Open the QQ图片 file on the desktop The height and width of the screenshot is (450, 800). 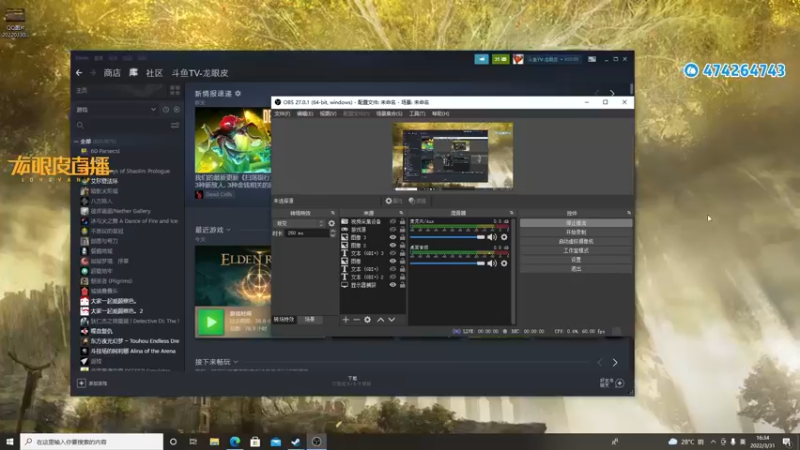[x=14, y=21]
